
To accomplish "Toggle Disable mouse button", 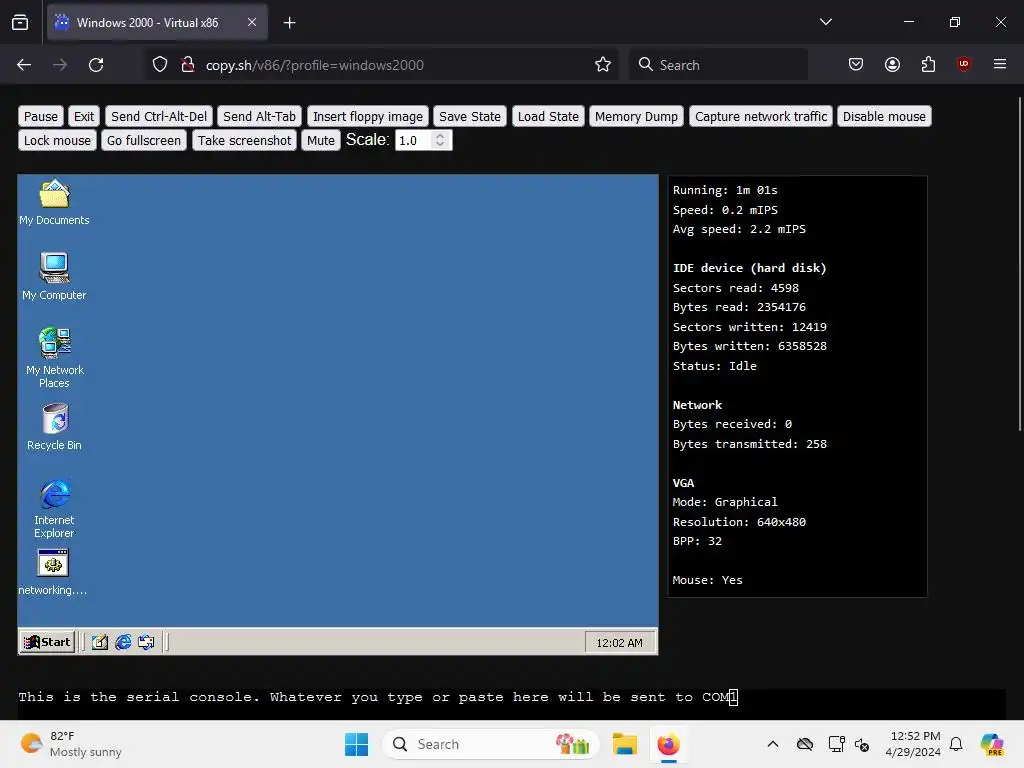I will 884,116.
